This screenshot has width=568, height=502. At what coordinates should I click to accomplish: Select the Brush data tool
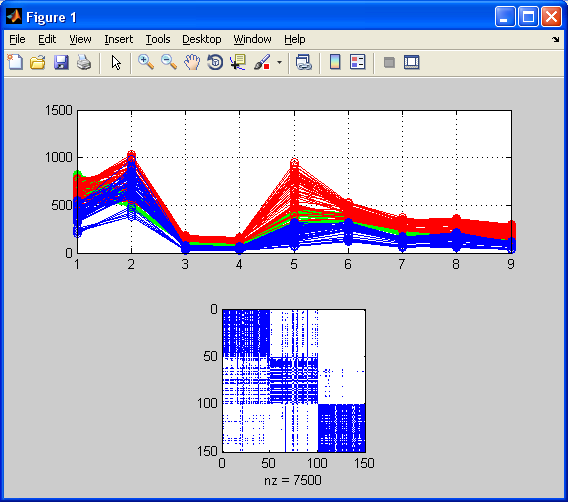click(262, 62)
